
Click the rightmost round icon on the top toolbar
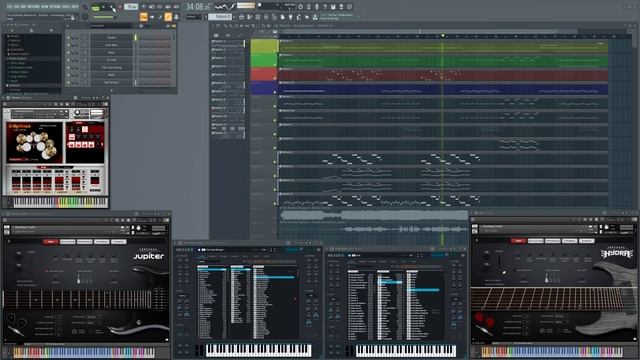(350, 7)
